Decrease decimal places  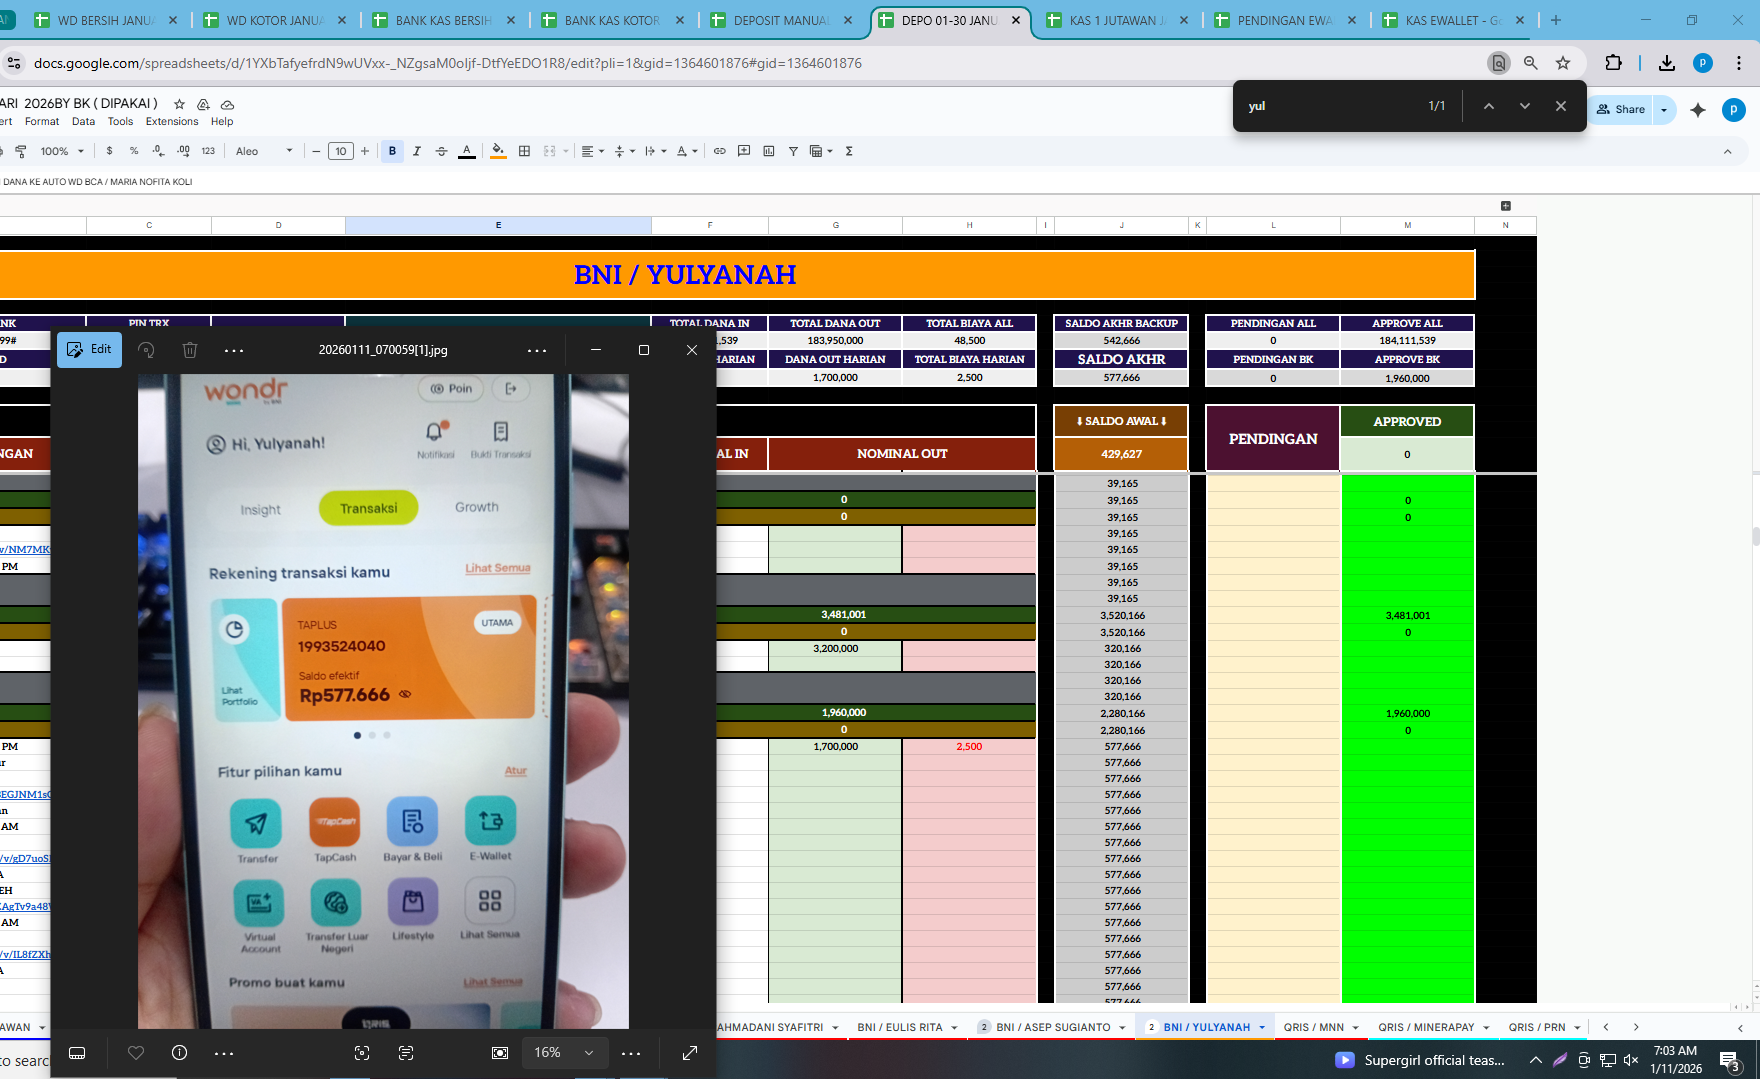click(x=158, y=151)
